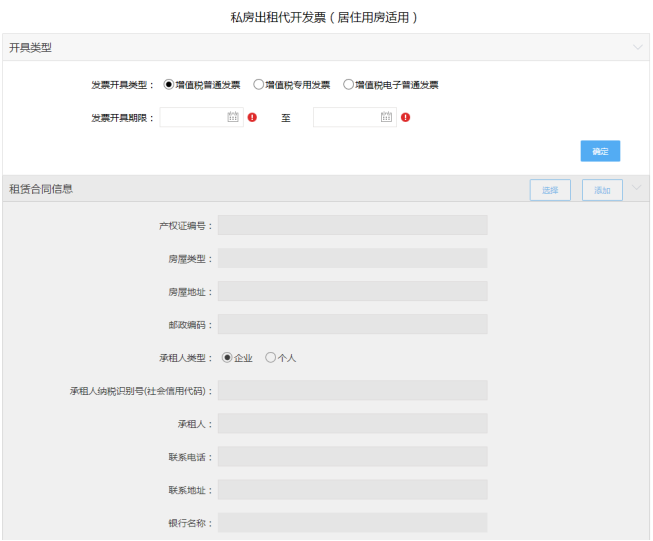Click the 至 text between dates
Screen dimensions: 653x541
[x=286, y=118]
